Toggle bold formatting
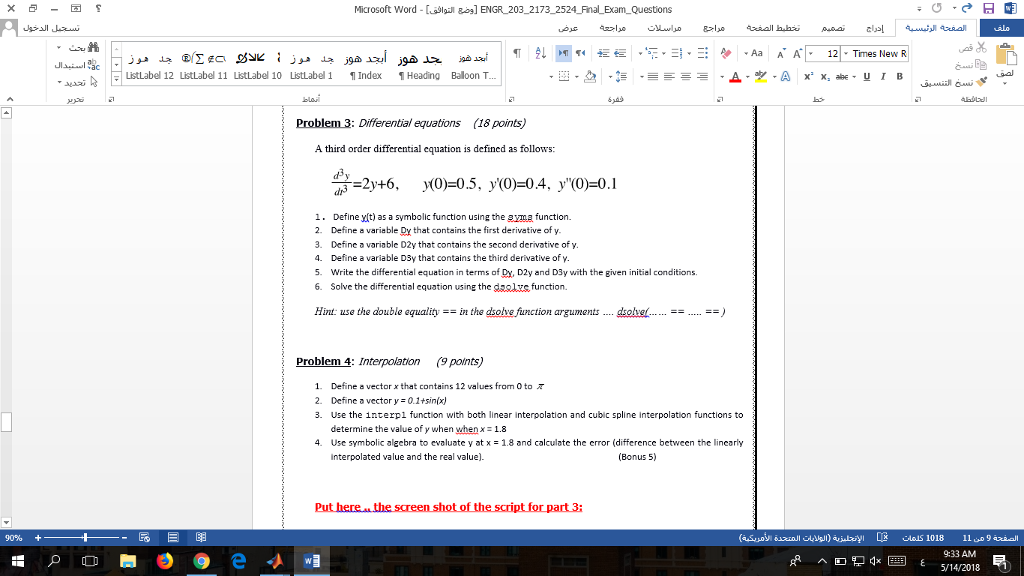 pyautogui.click(x=899, y=76)
